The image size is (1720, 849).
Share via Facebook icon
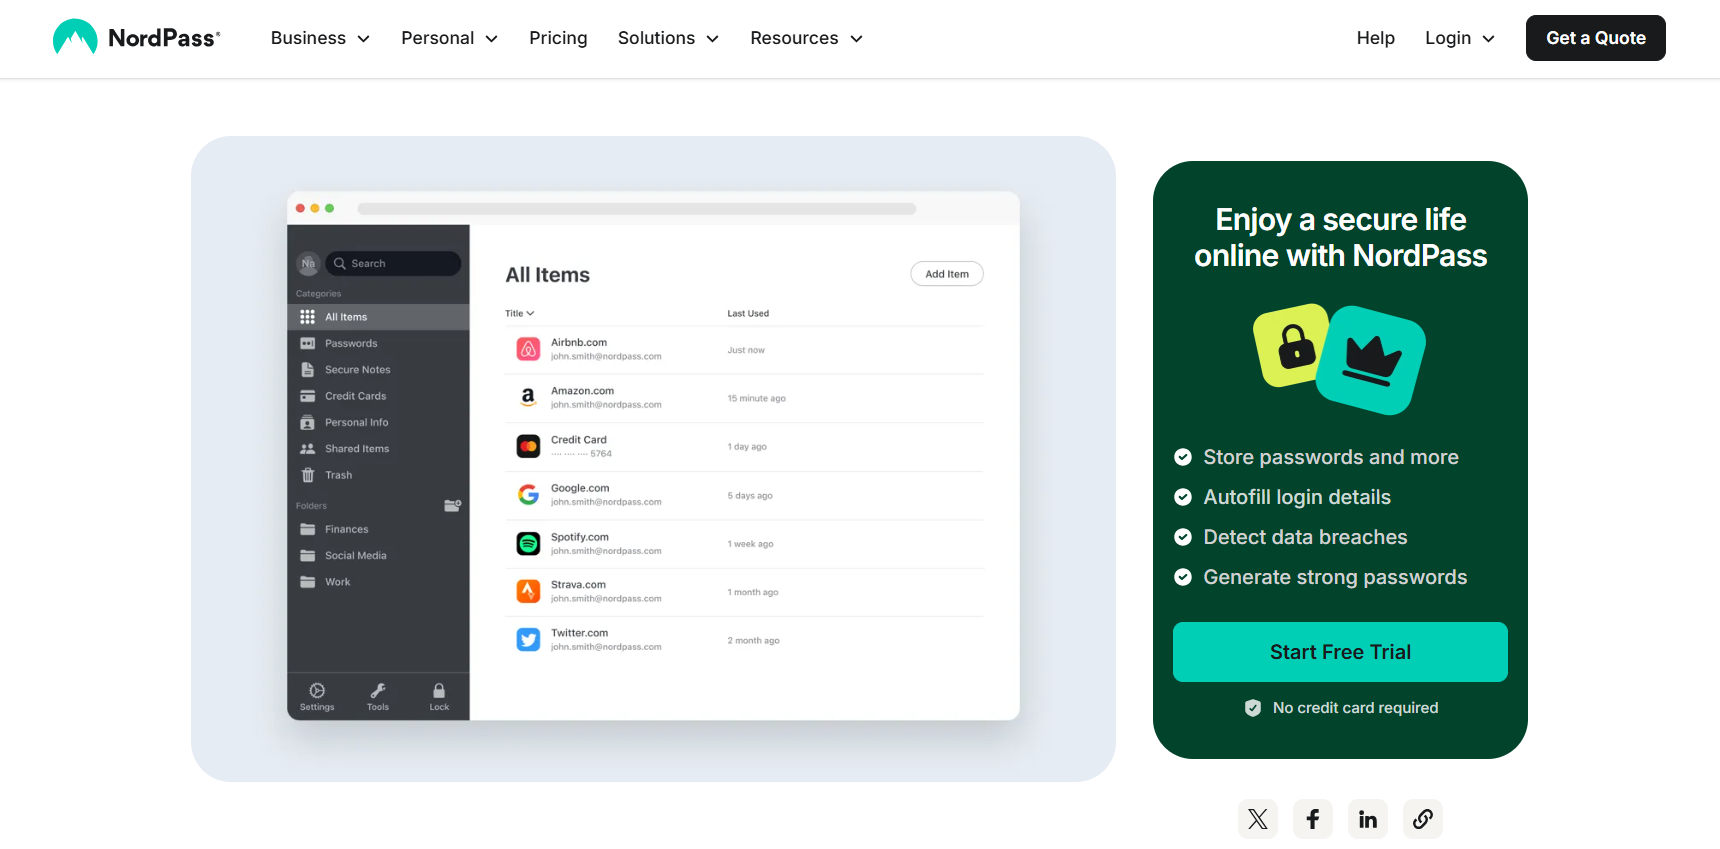(x=1312, y=819)
